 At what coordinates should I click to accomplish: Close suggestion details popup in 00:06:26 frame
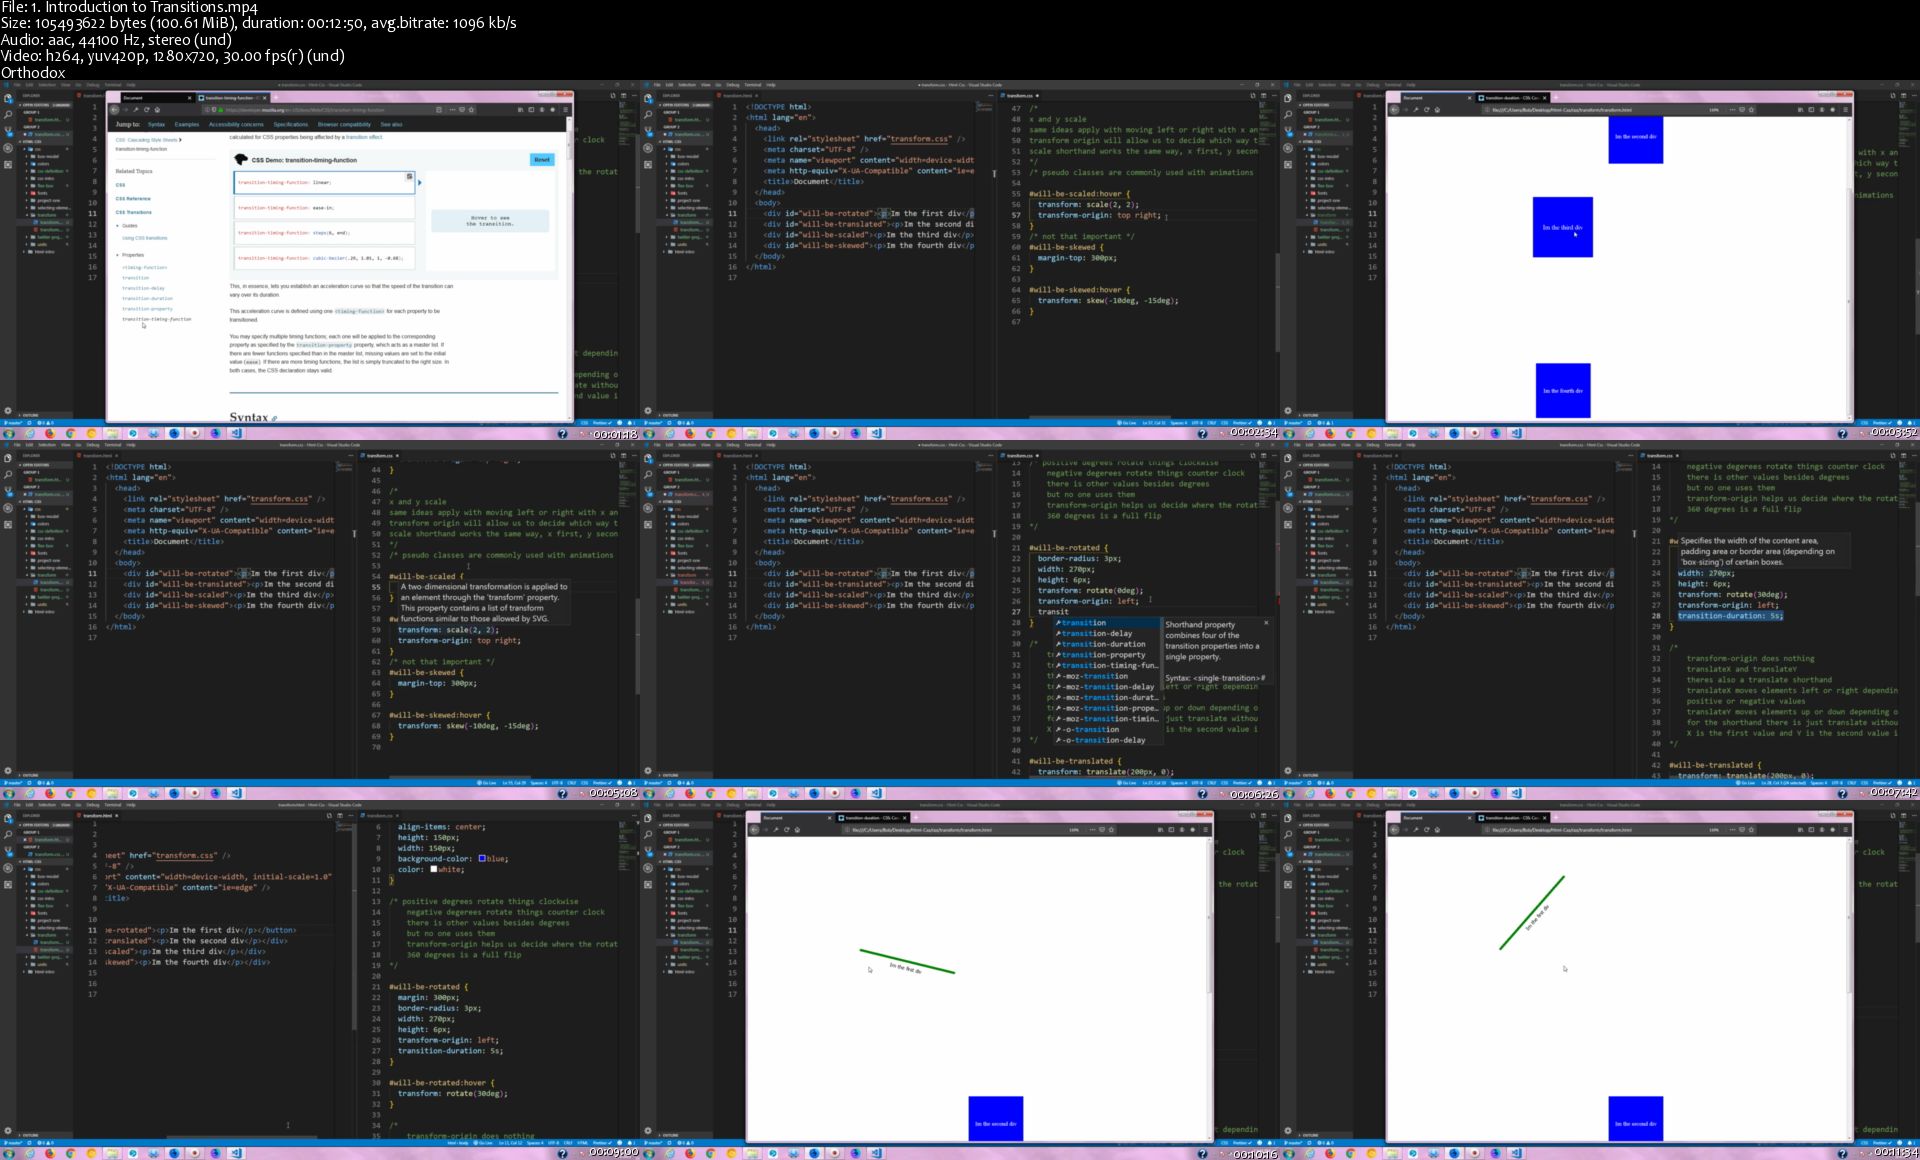[x=1266, y=623]
